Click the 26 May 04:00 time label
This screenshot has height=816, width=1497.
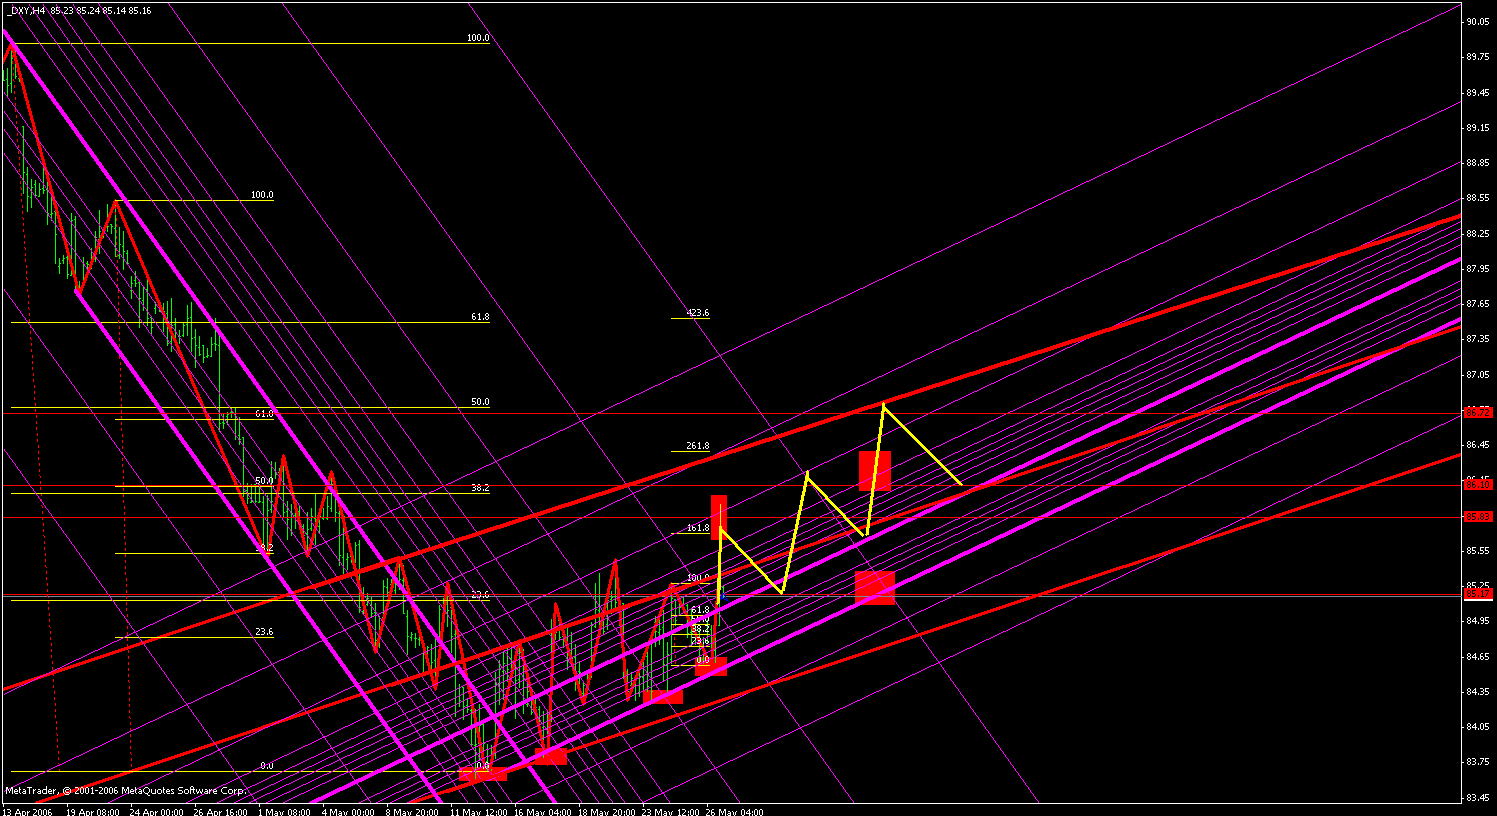(734, 811)
